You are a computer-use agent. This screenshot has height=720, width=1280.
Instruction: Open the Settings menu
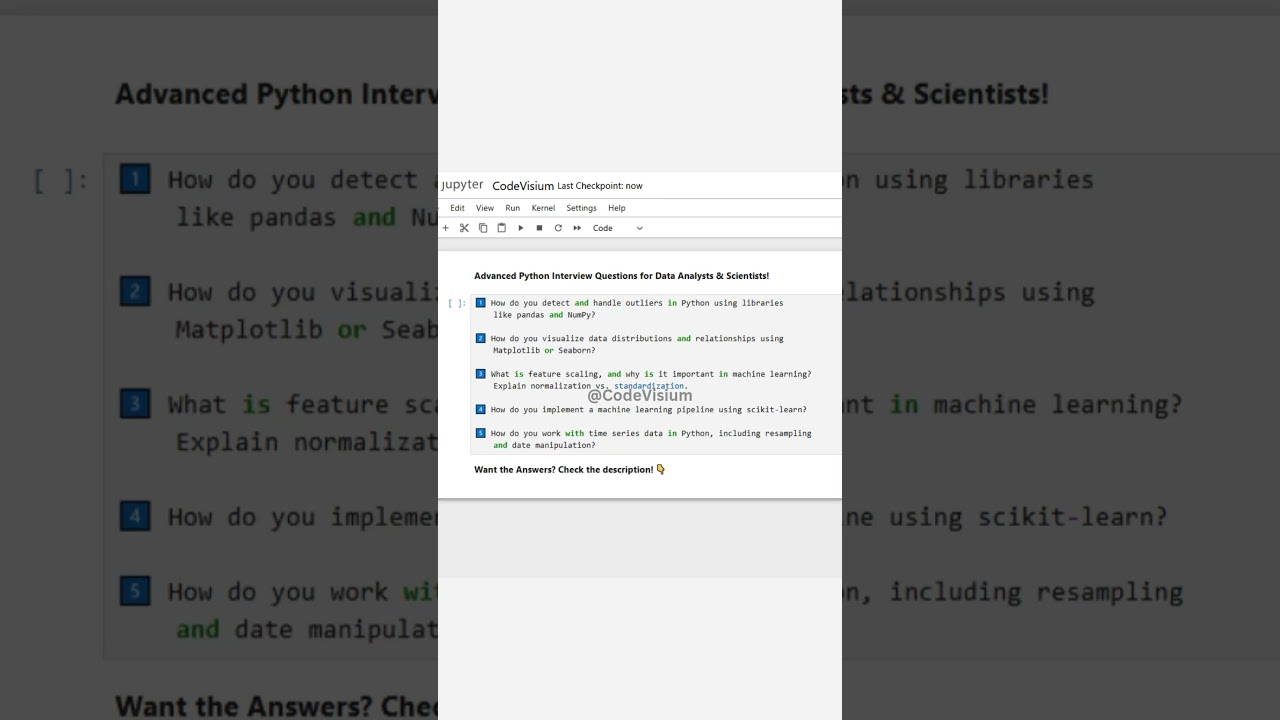coord(581,208)
